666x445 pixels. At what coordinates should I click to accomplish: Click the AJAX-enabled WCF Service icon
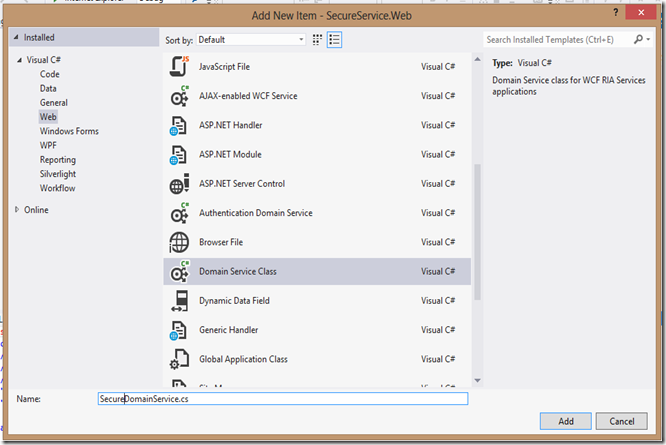[179, 96]
